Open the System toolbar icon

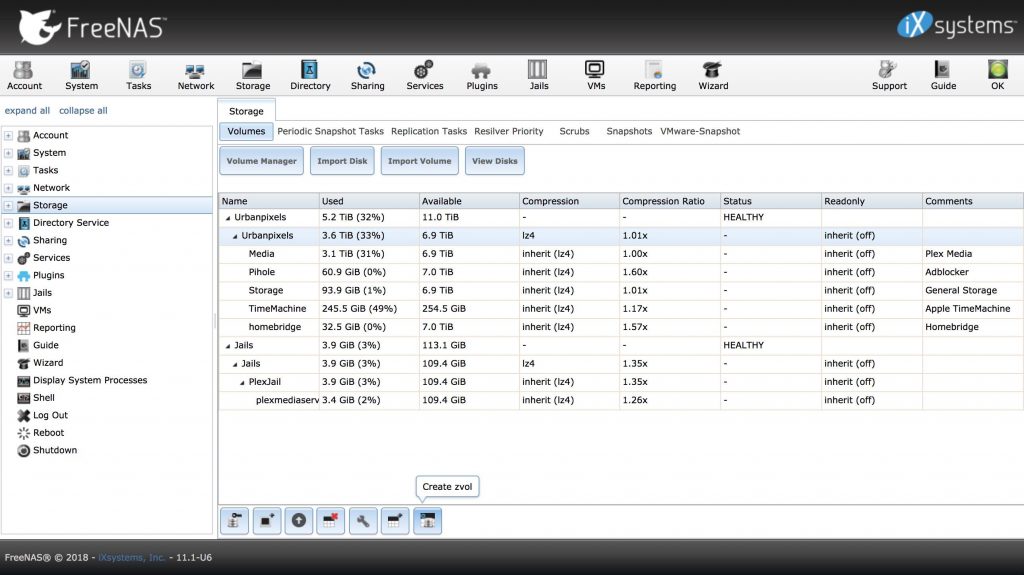point(81,75)
